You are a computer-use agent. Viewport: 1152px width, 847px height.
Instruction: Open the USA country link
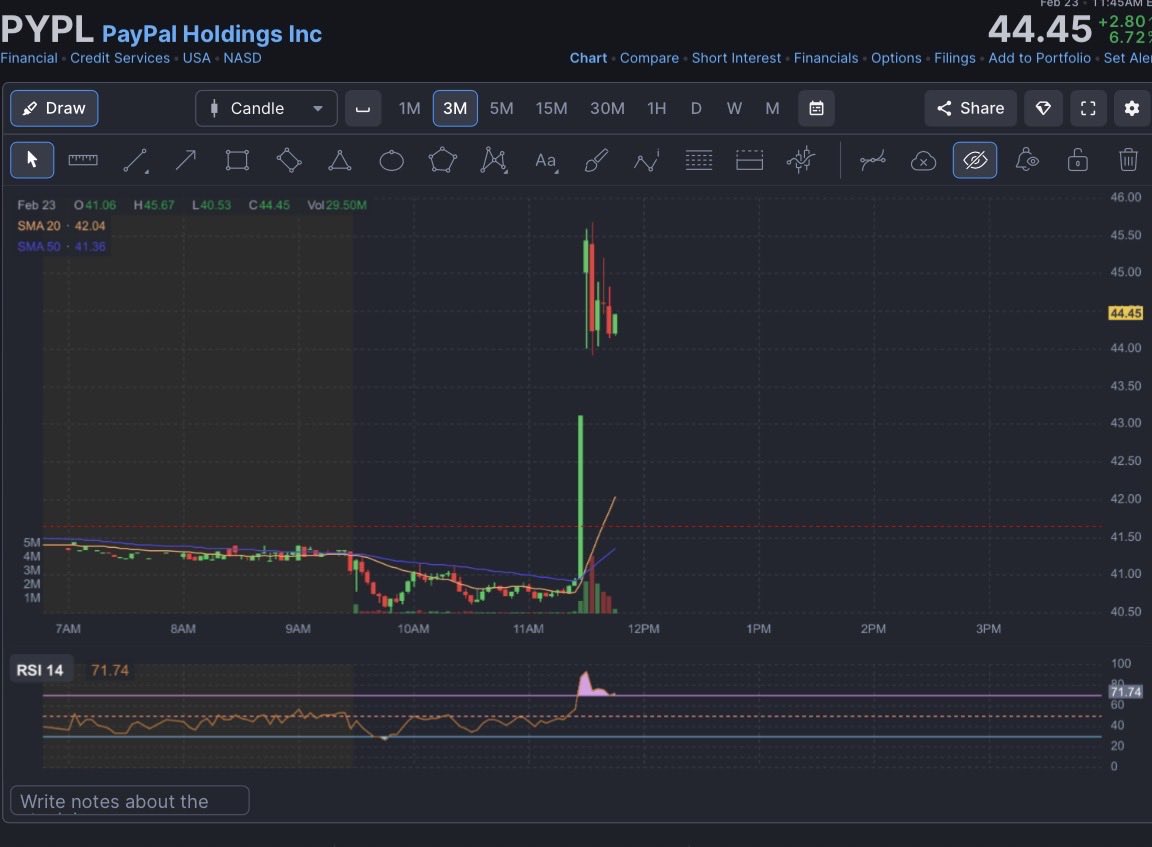tap(196, 58)
